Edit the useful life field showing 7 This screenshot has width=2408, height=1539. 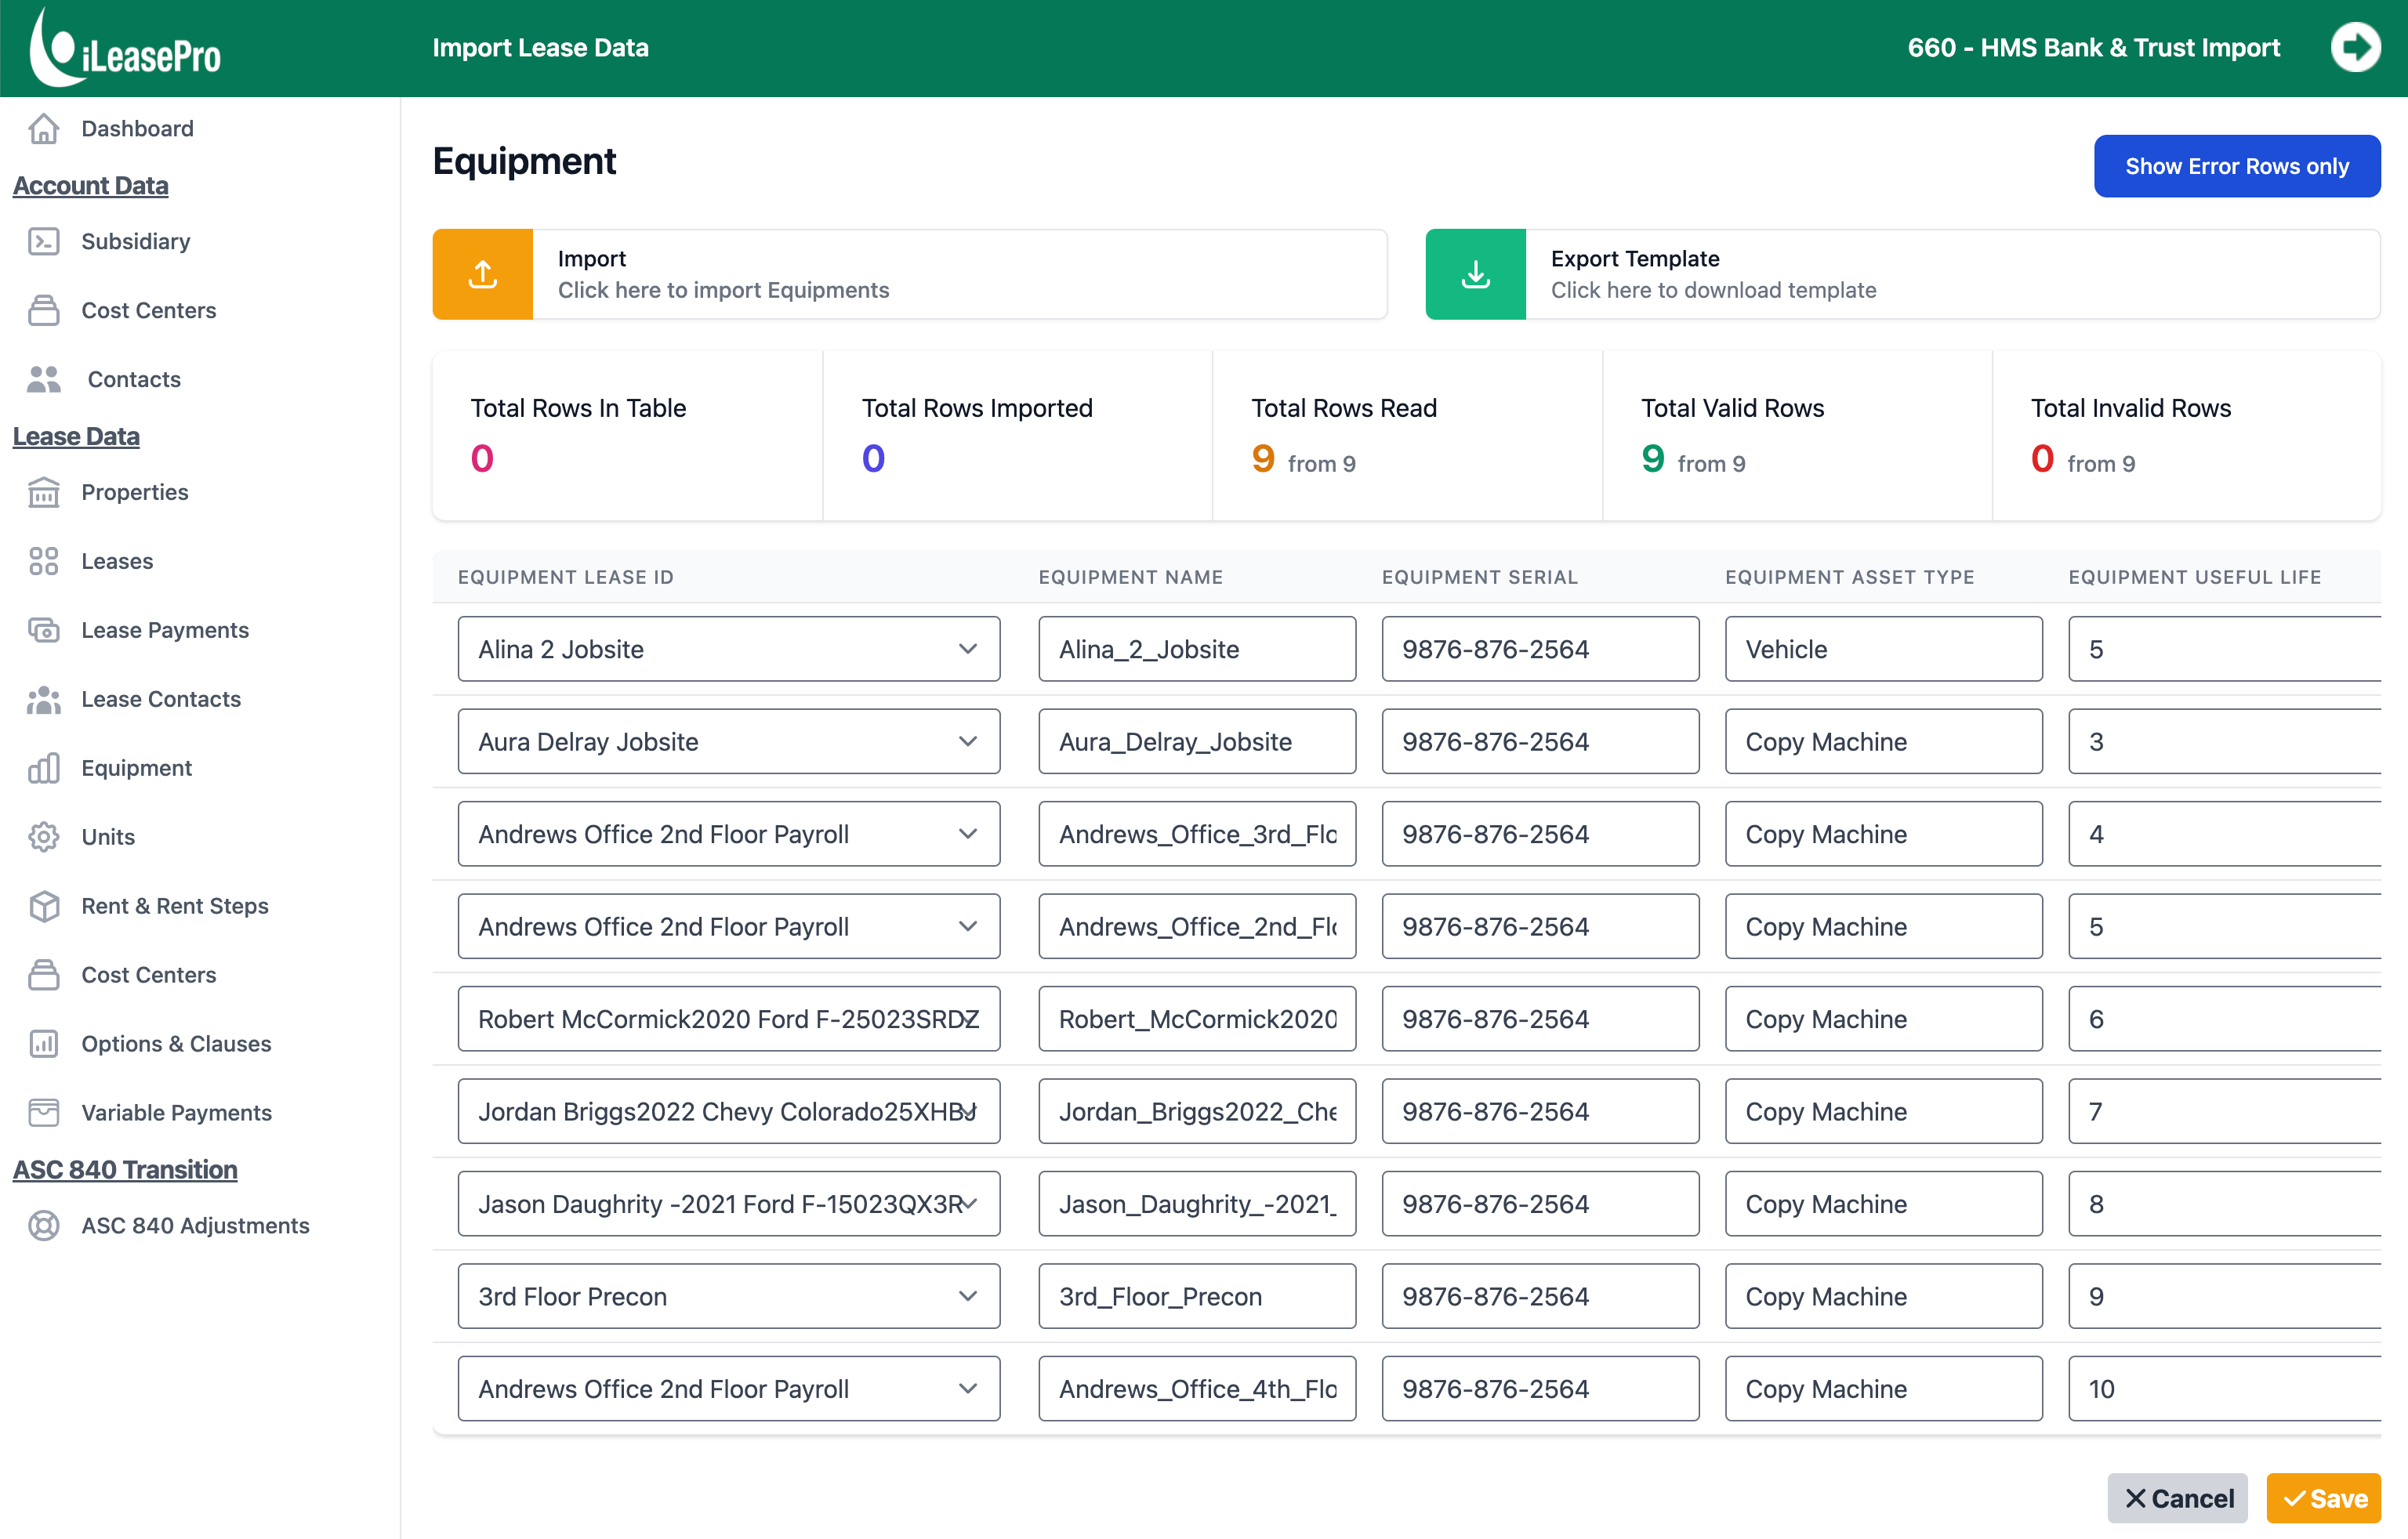2225,1111
